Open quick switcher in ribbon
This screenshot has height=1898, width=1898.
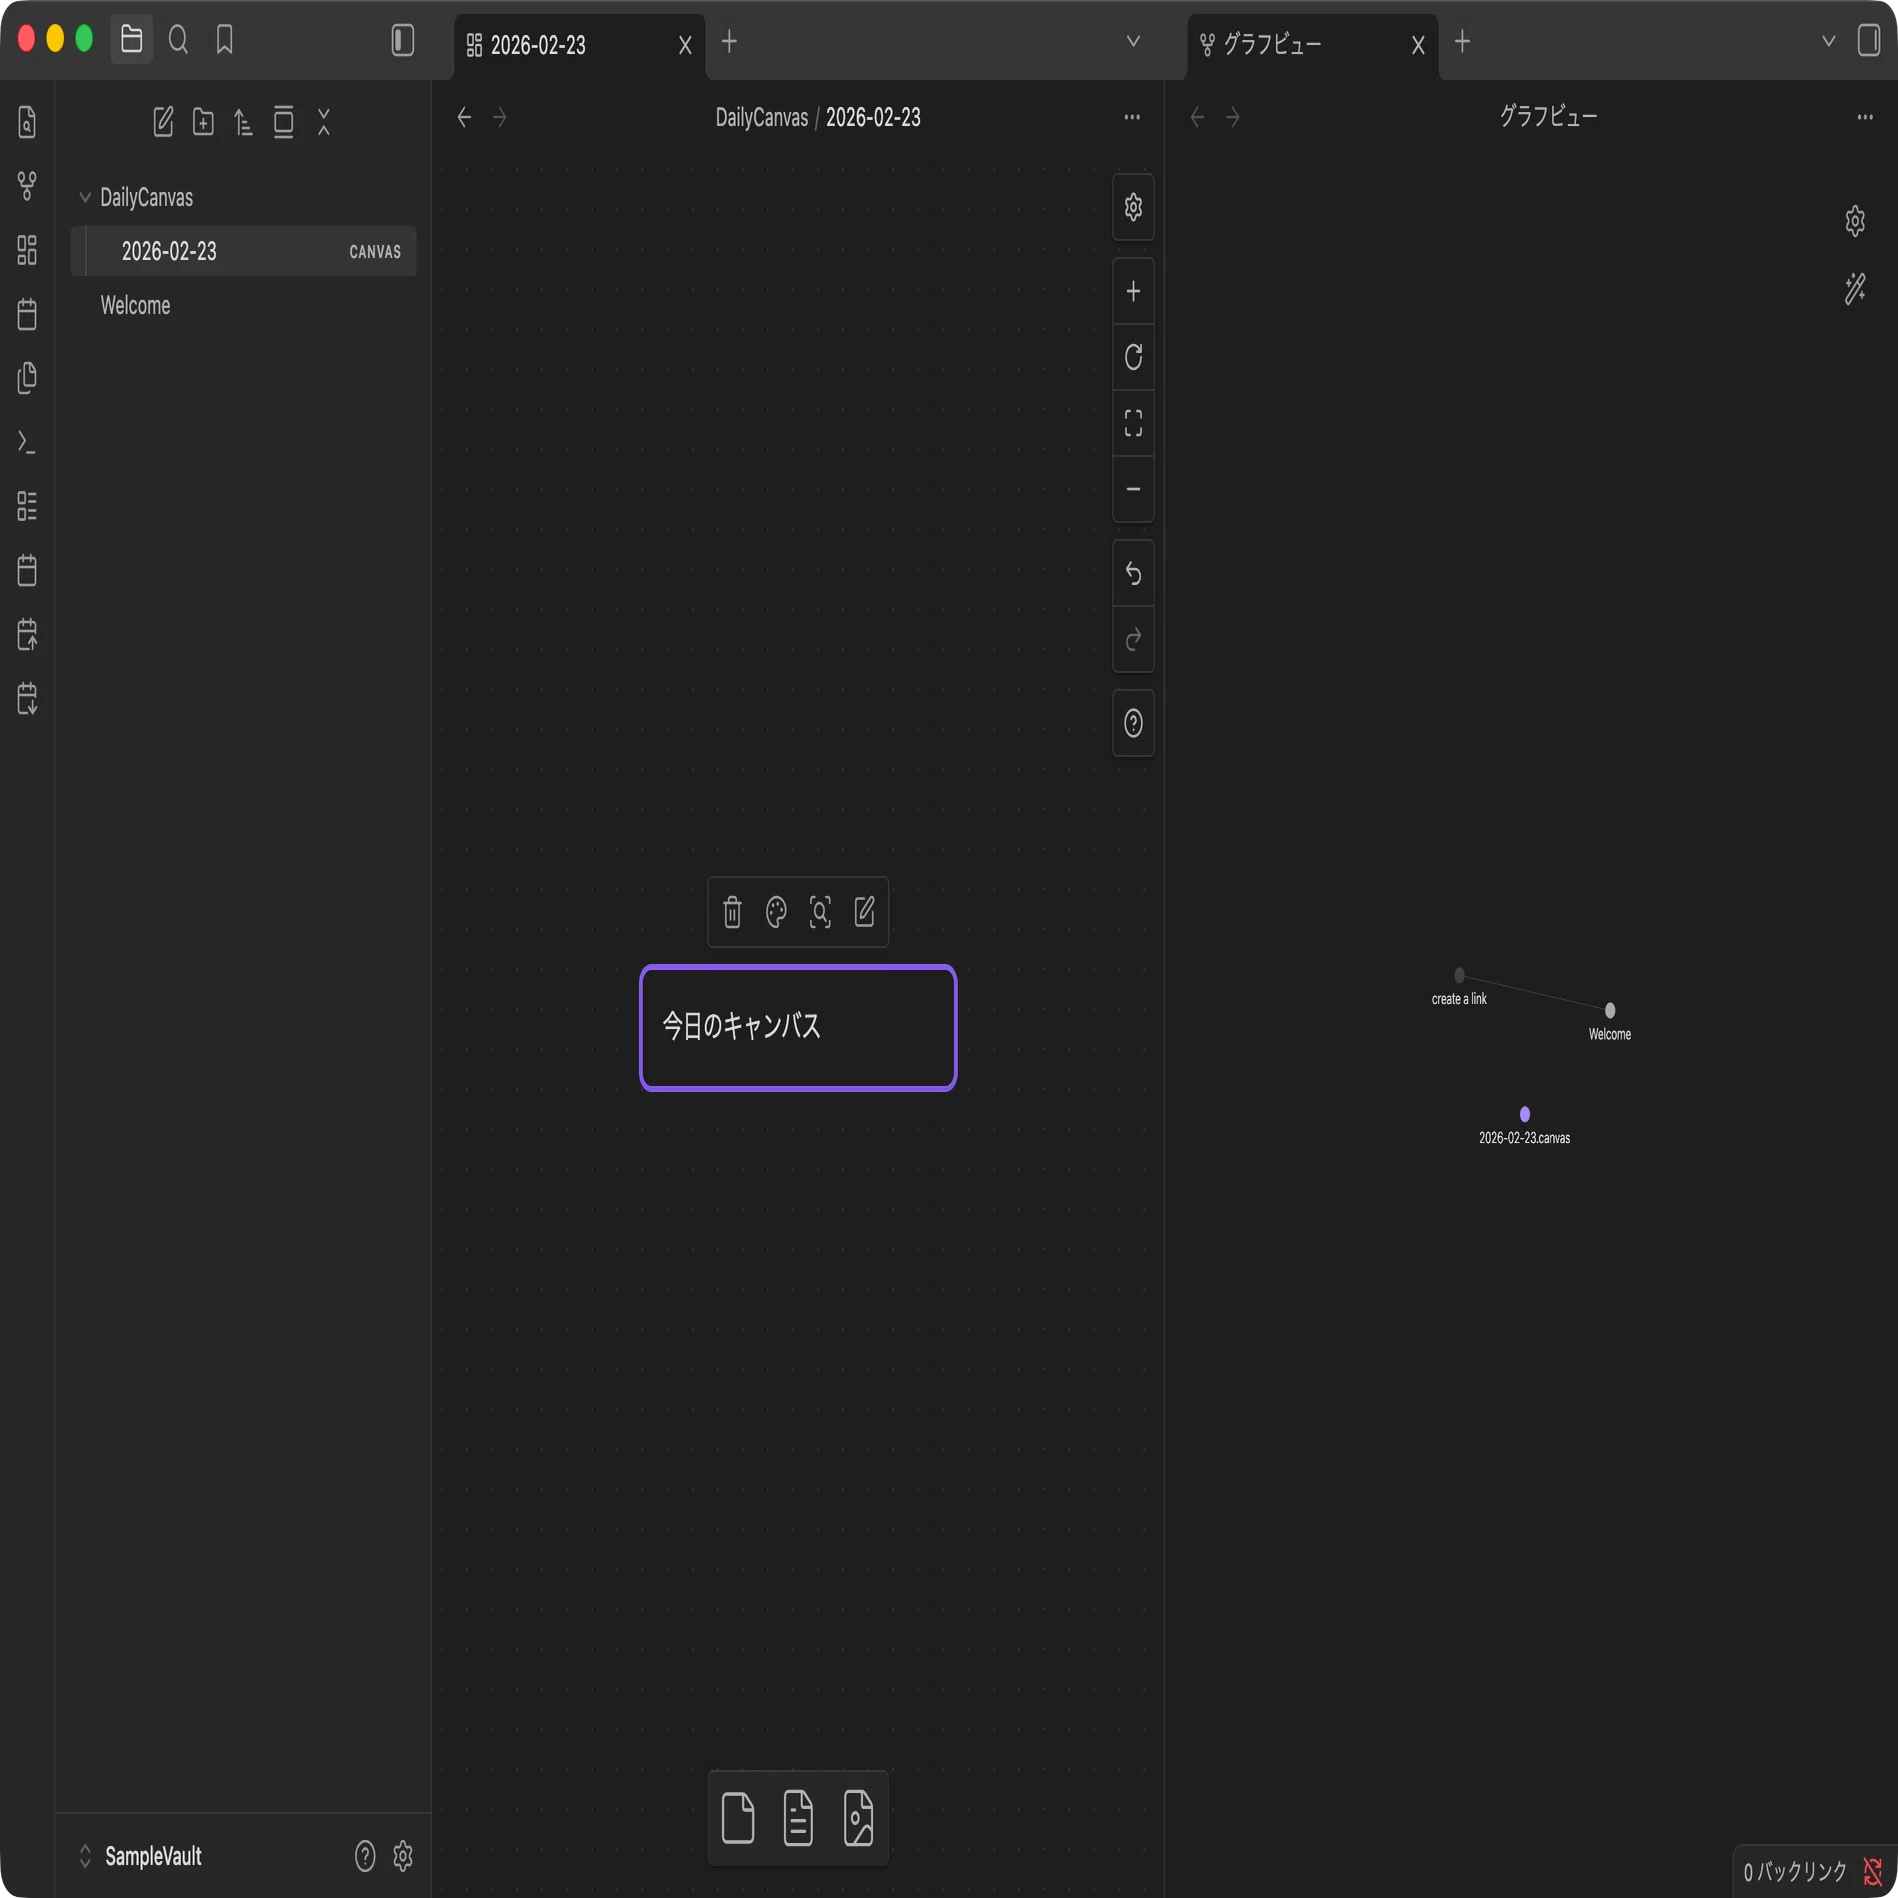[27, 122]
